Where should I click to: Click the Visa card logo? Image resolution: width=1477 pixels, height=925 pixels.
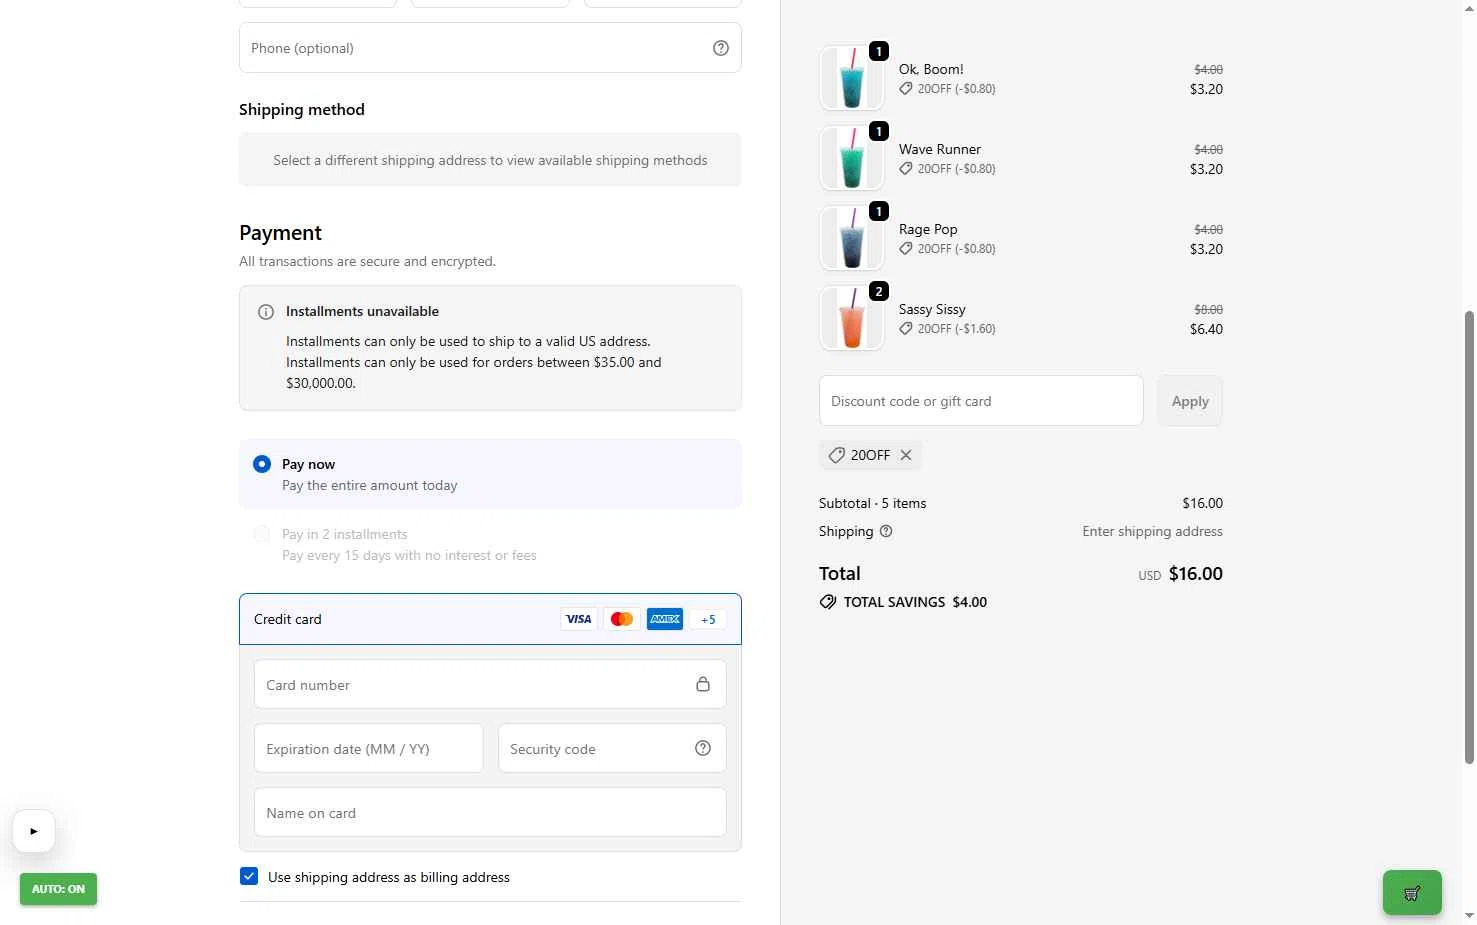pos(579,619)
